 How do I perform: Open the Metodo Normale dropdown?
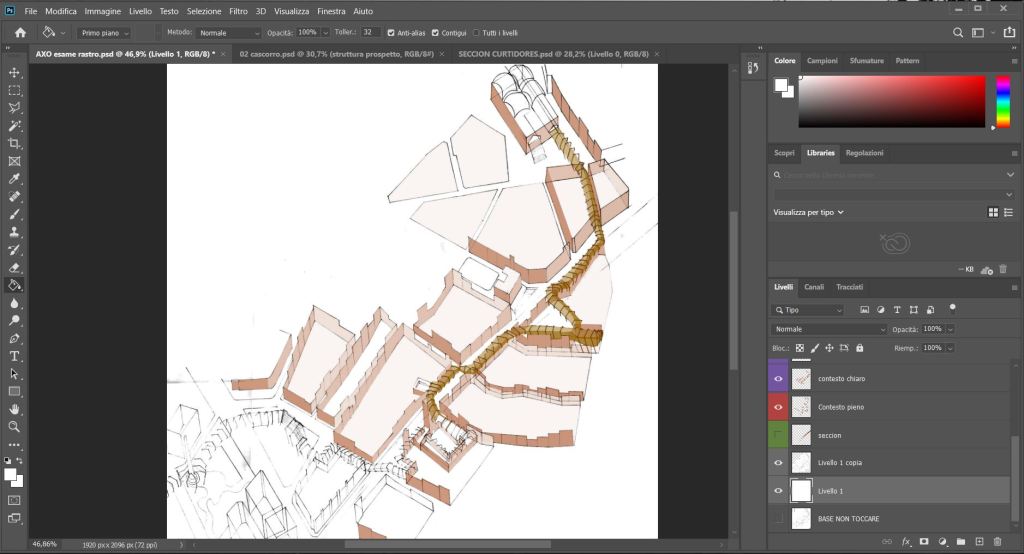click(229, 33)
